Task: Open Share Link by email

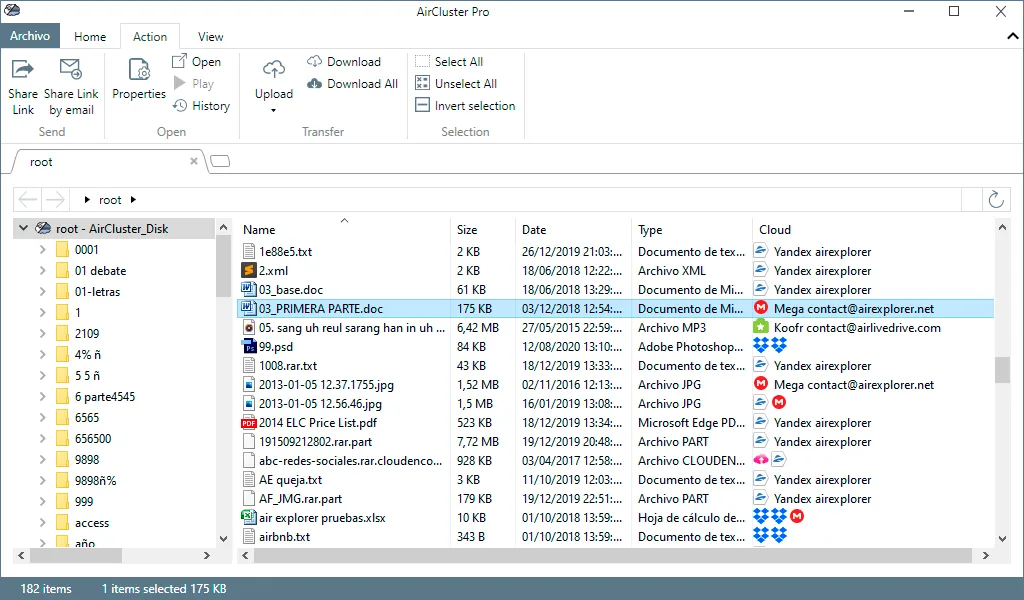Action: click(x=71, y=87)
